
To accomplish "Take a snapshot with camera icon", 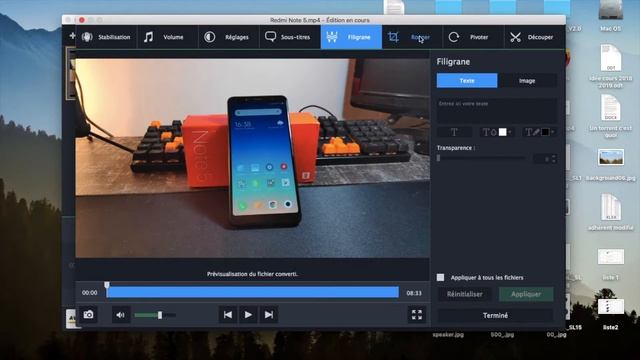I will [x=89, y=315].
